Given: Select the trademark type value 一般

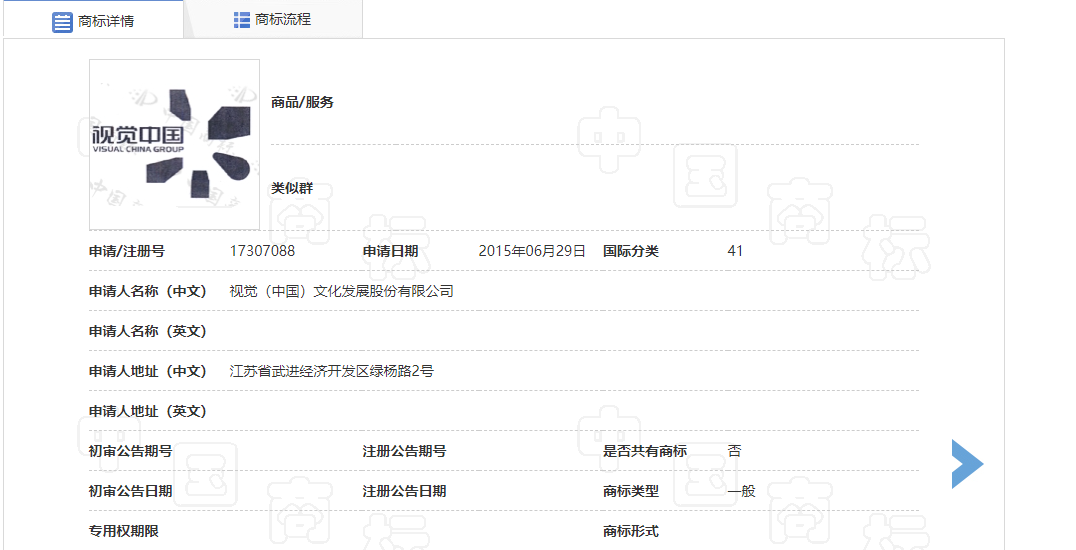Looking at the screenshot, I should [741, 491].
